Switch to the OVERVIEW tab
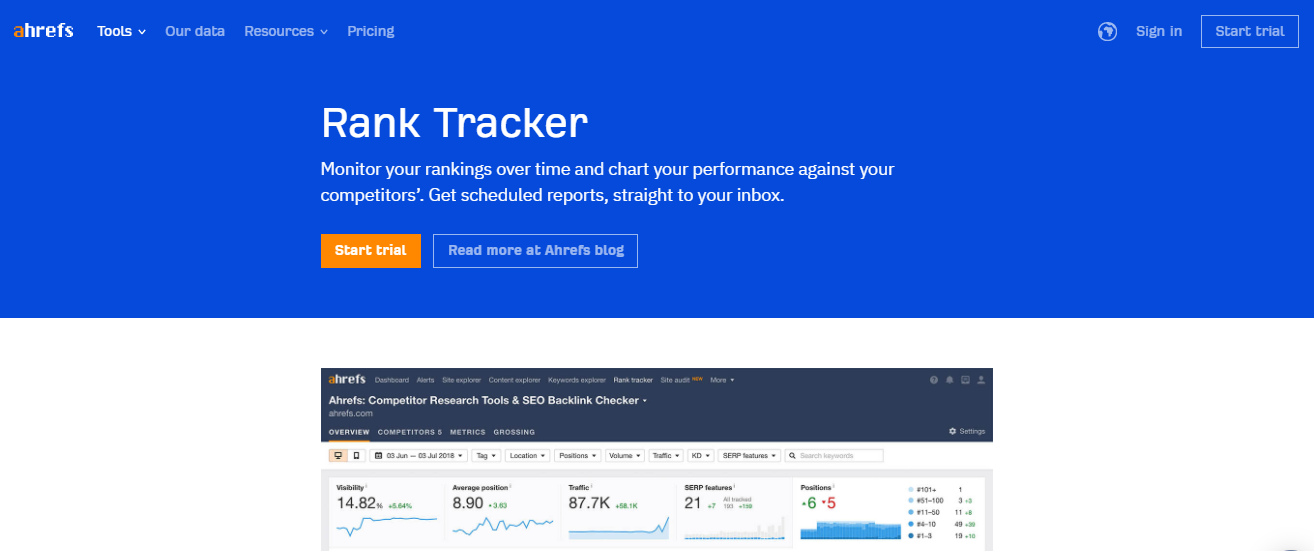This screenshot has height=551, width=1314. coord(349,432)
